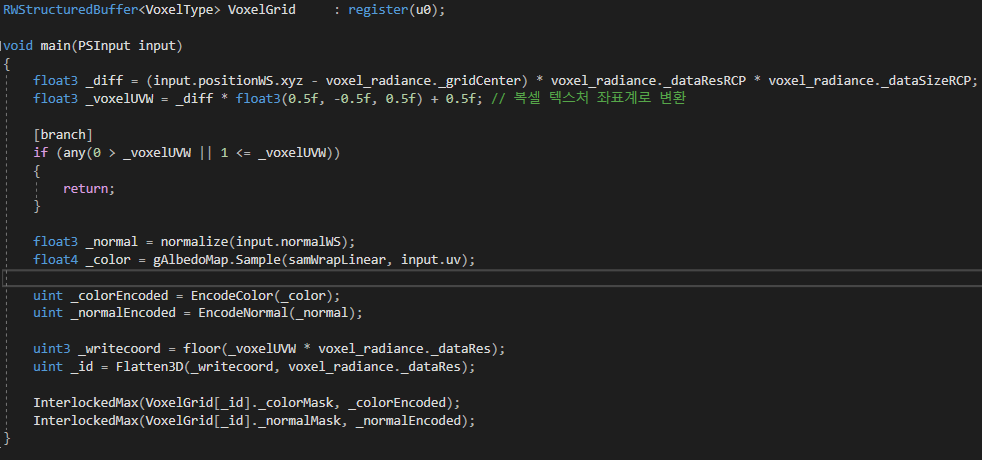
Task: Select the VoxelType template argument
Action: pyautogui.click(x=179, y=10)
